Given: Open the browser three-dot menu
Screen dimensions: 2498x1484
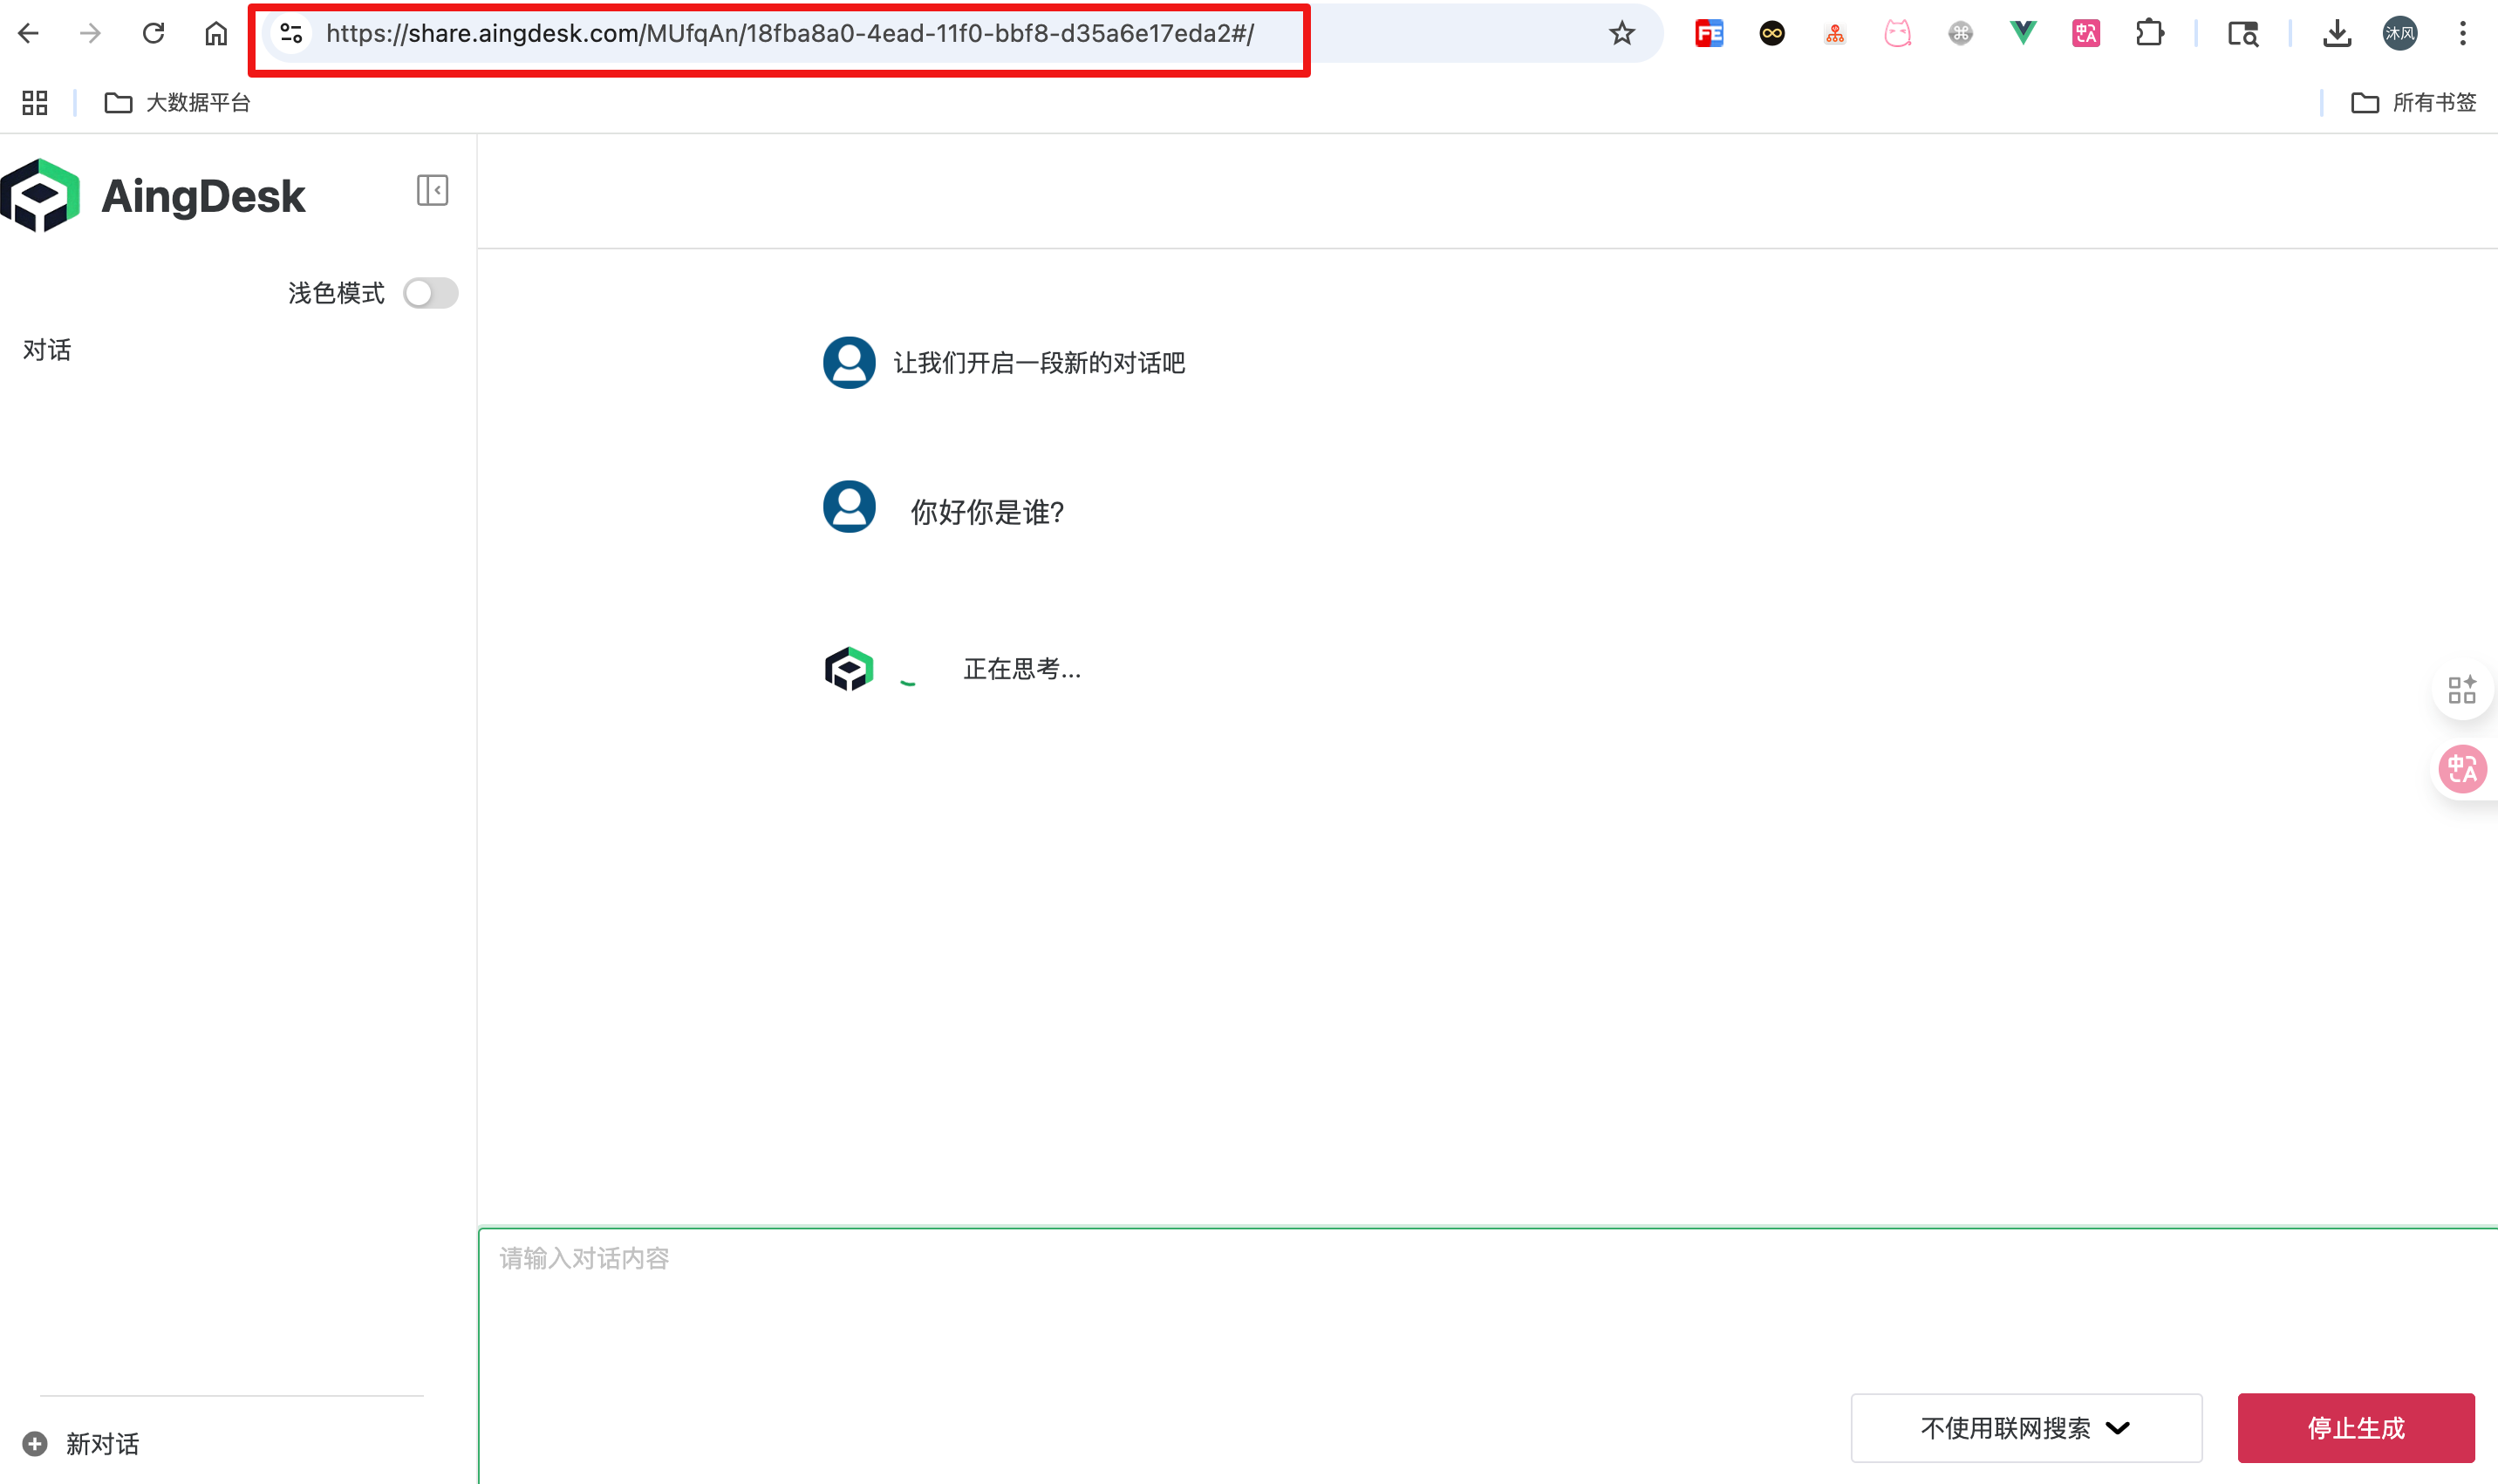Looking at the screenshot, I should tap(2462, 33).
